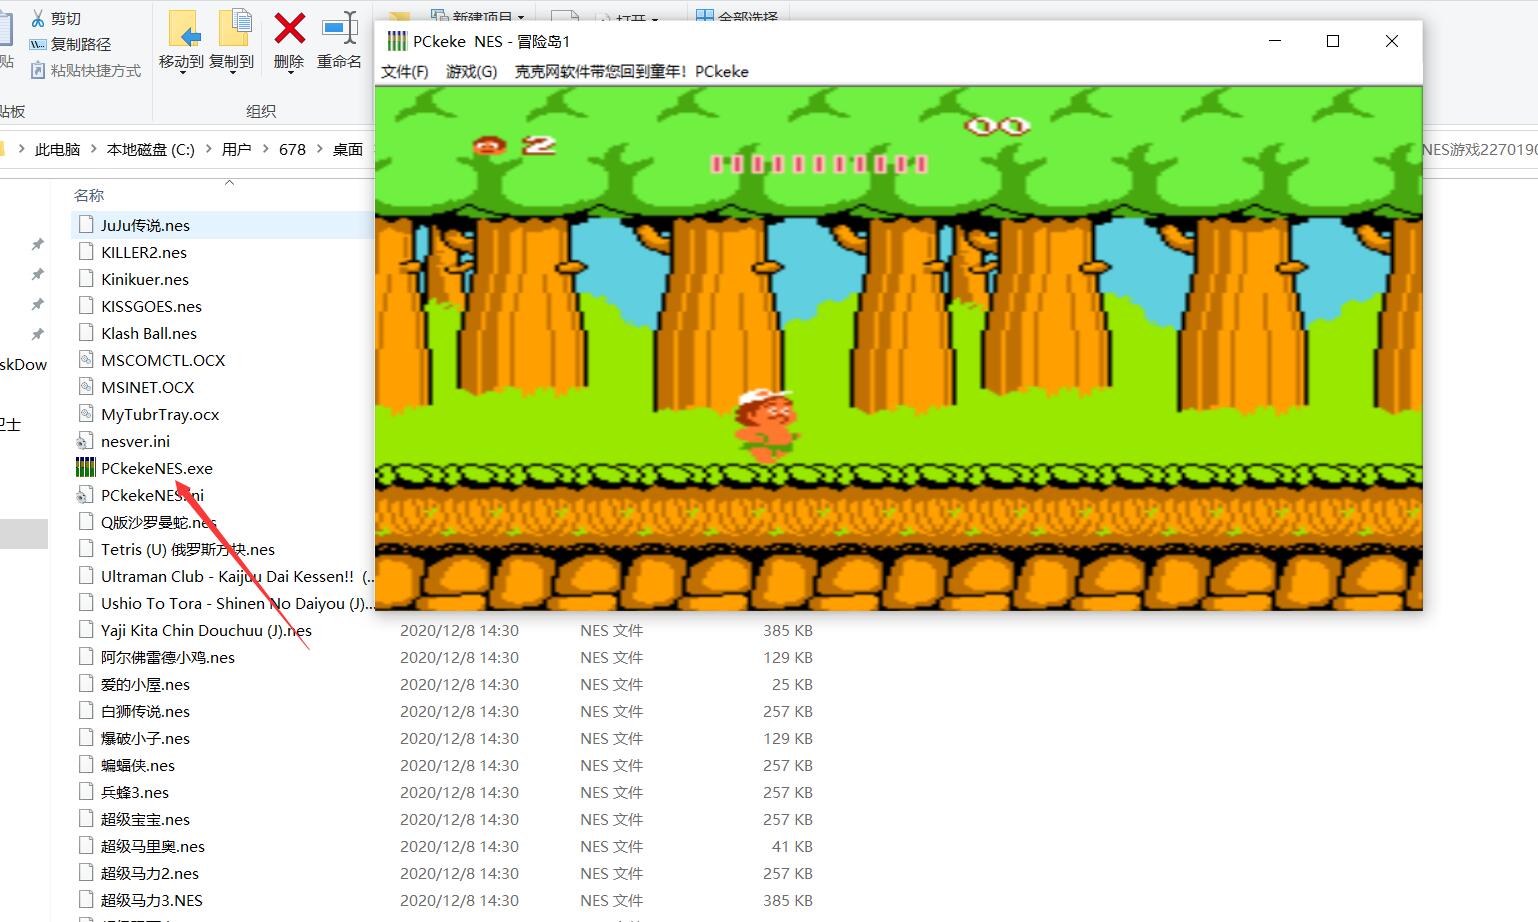The image size is (1538, 922).
Task: Click the 41 KB size cell
Action: click(x=792, y=847)
